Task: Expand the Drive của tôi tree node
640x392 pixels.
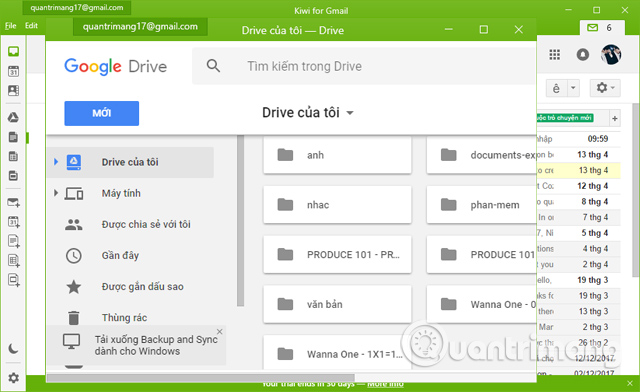Action: 56,162
